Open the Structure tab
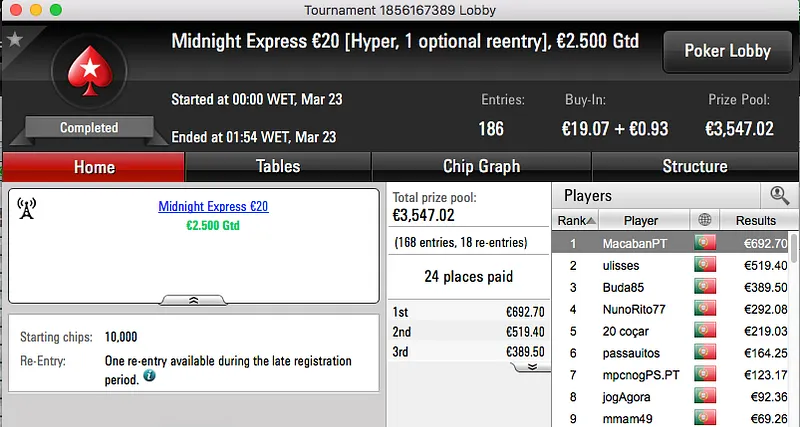This screenshot has width=800, height=427. point(694,167)
